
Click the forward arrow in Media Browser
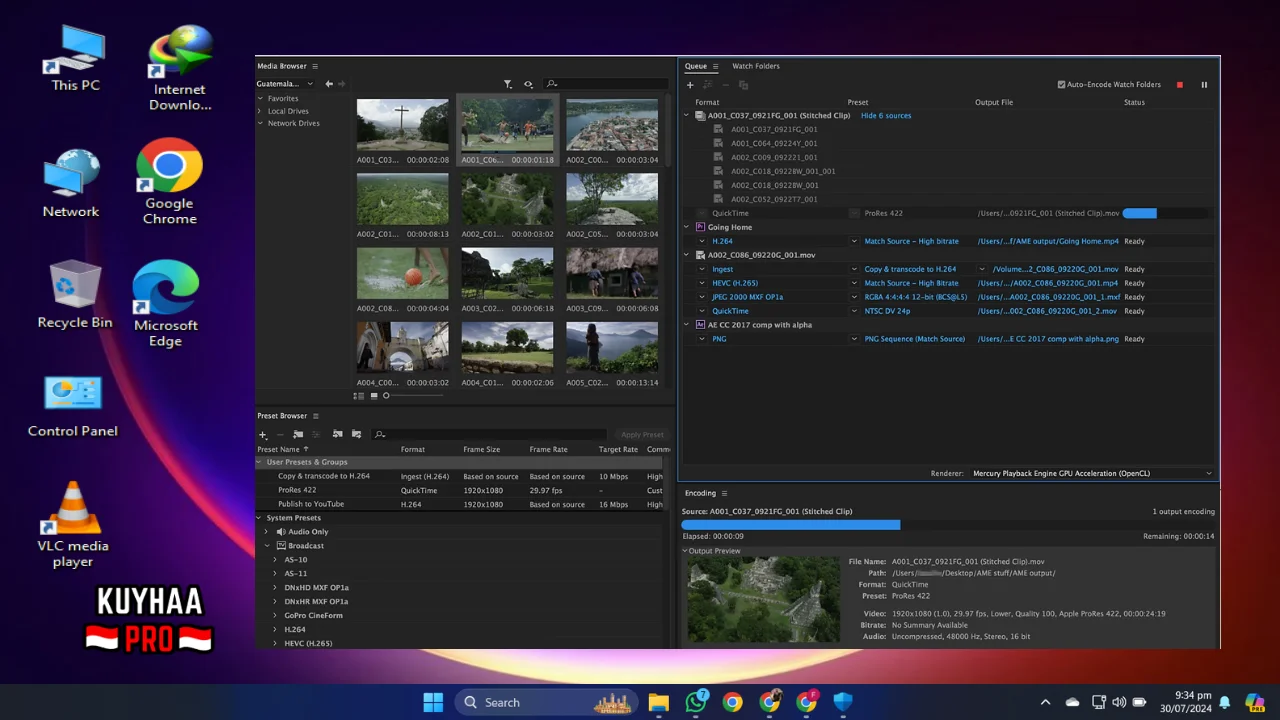[x=342, y=84]
